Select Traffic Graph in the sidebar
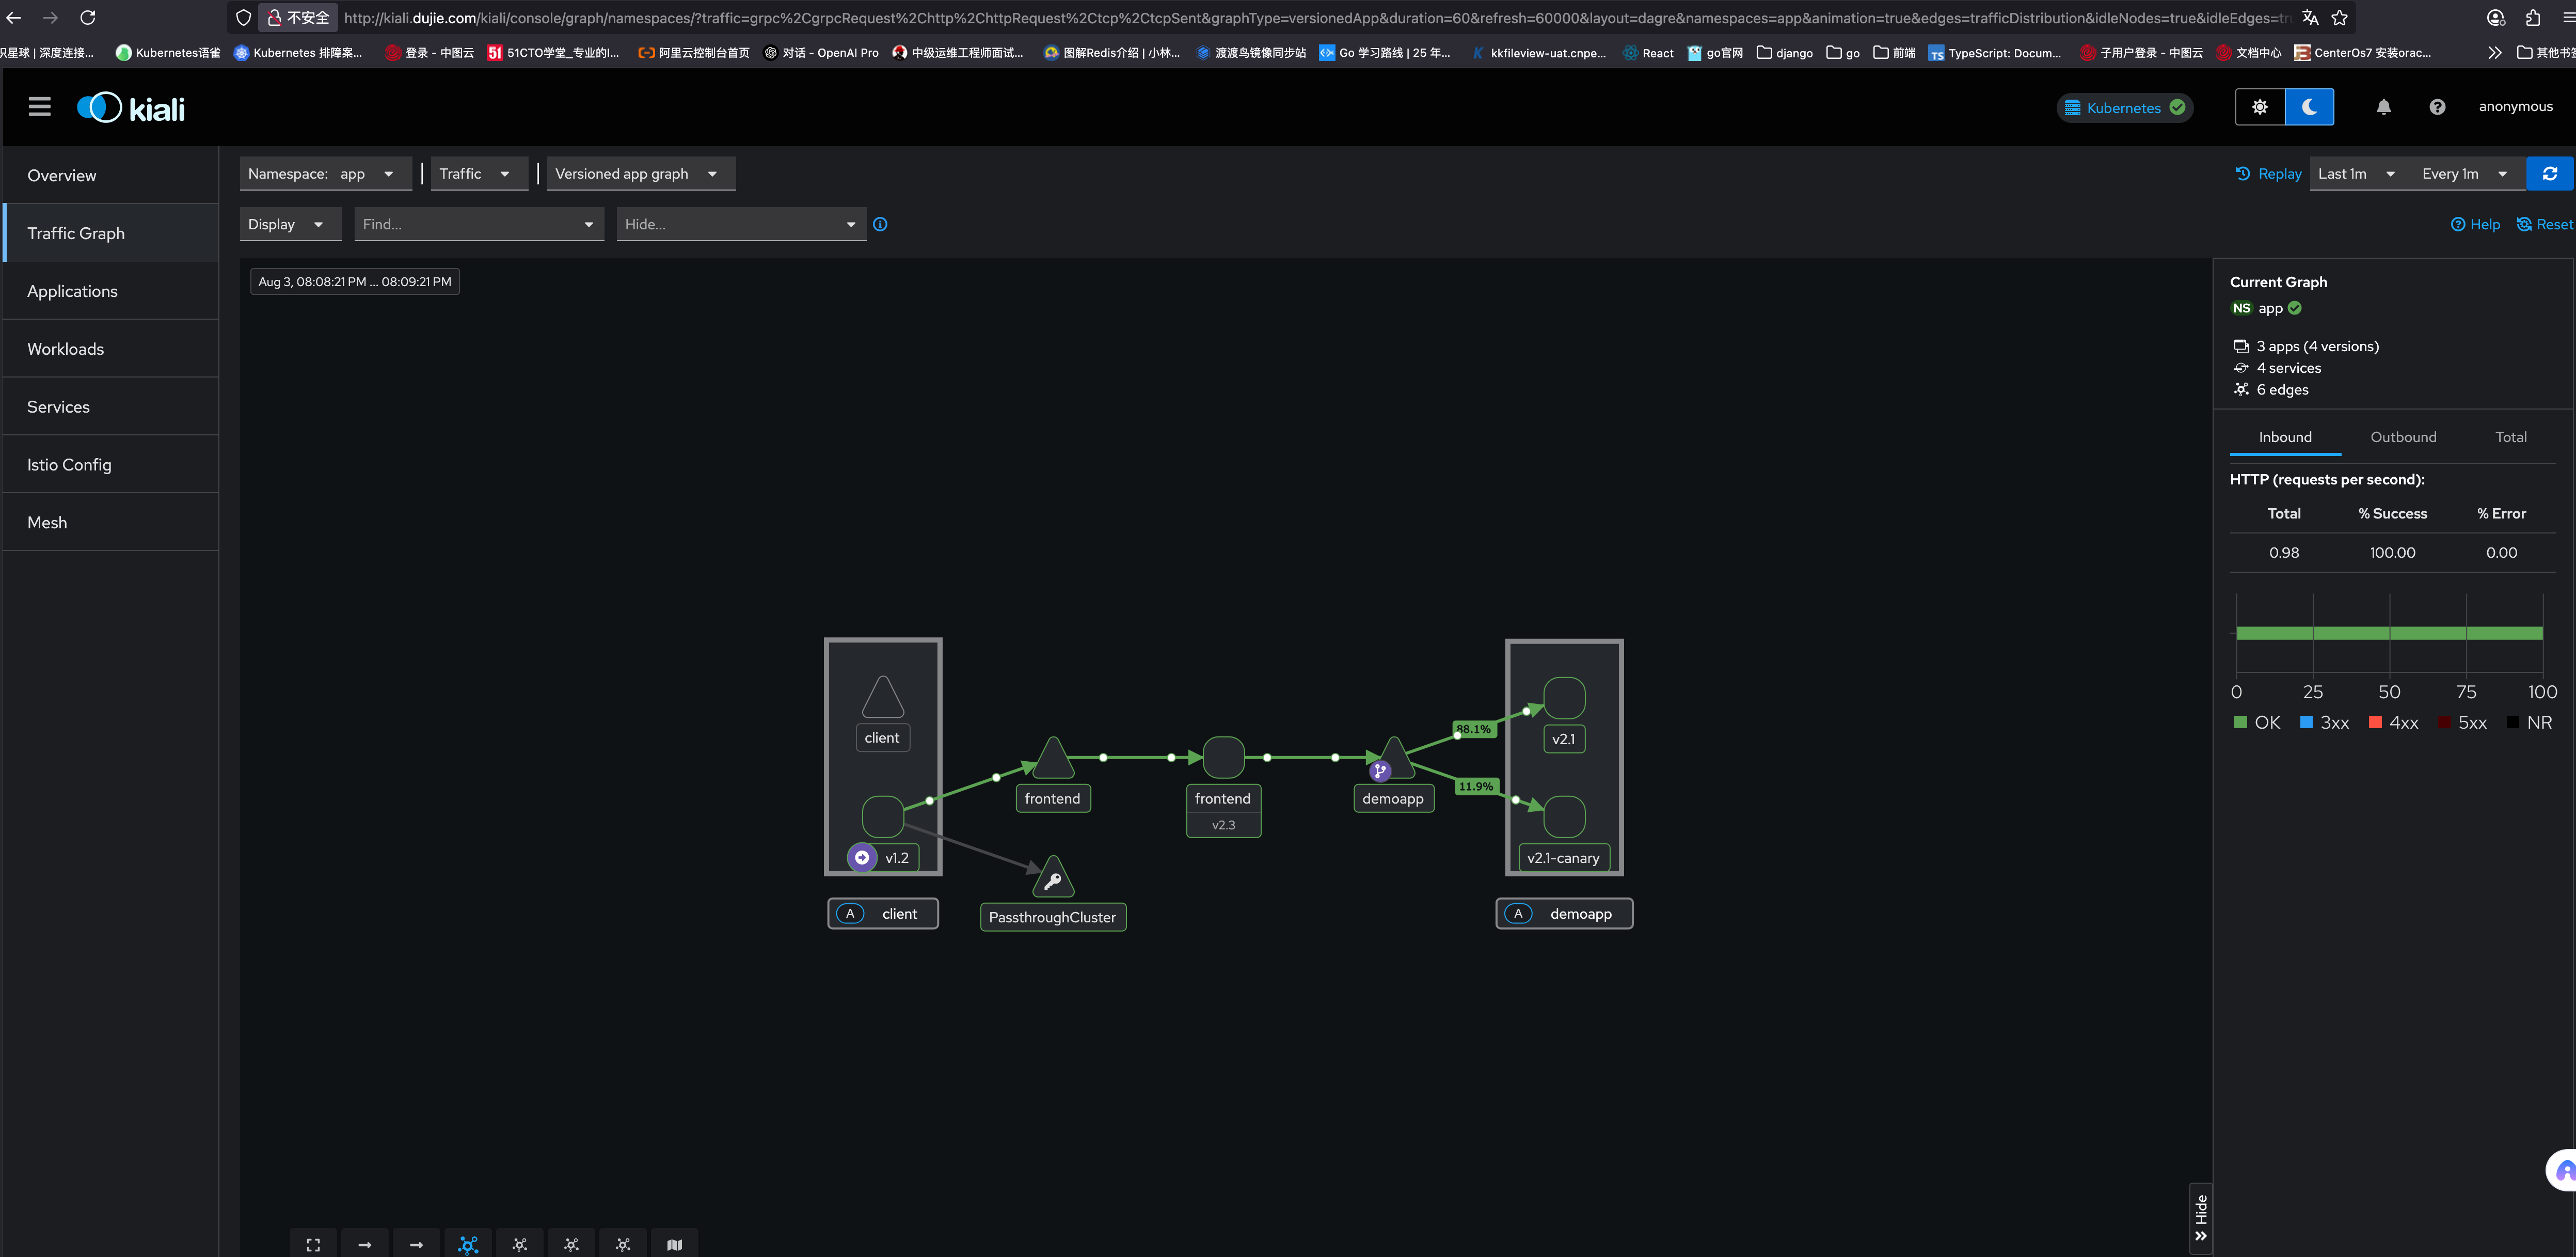Screen dimensions: 2576x1257 click(x=111, y=233)
